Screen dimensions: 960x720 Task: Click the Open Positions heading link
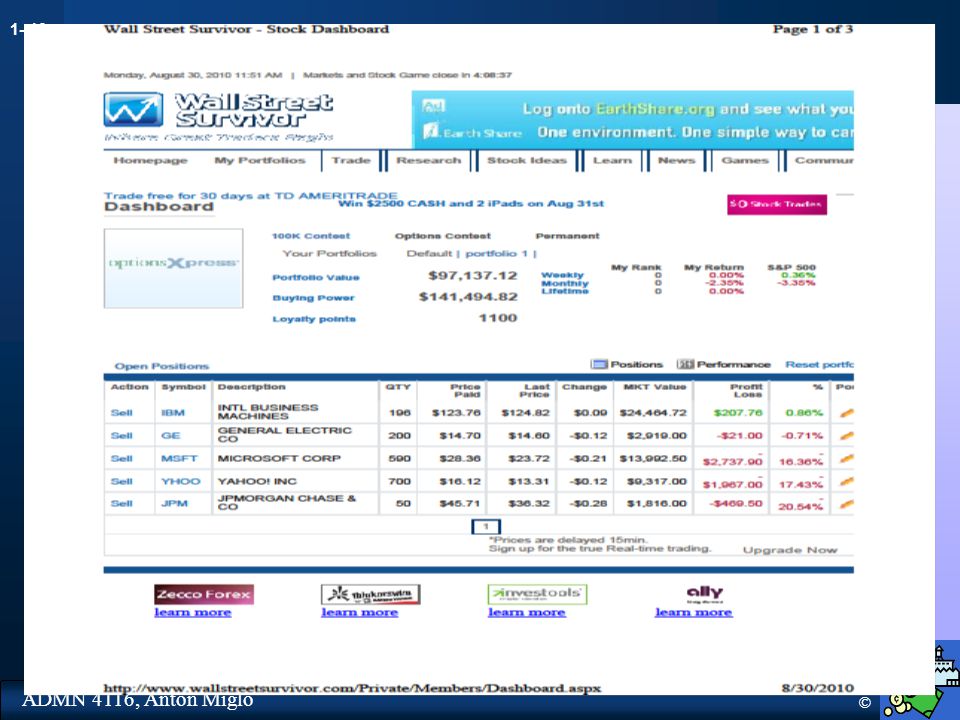coord(162,366)
